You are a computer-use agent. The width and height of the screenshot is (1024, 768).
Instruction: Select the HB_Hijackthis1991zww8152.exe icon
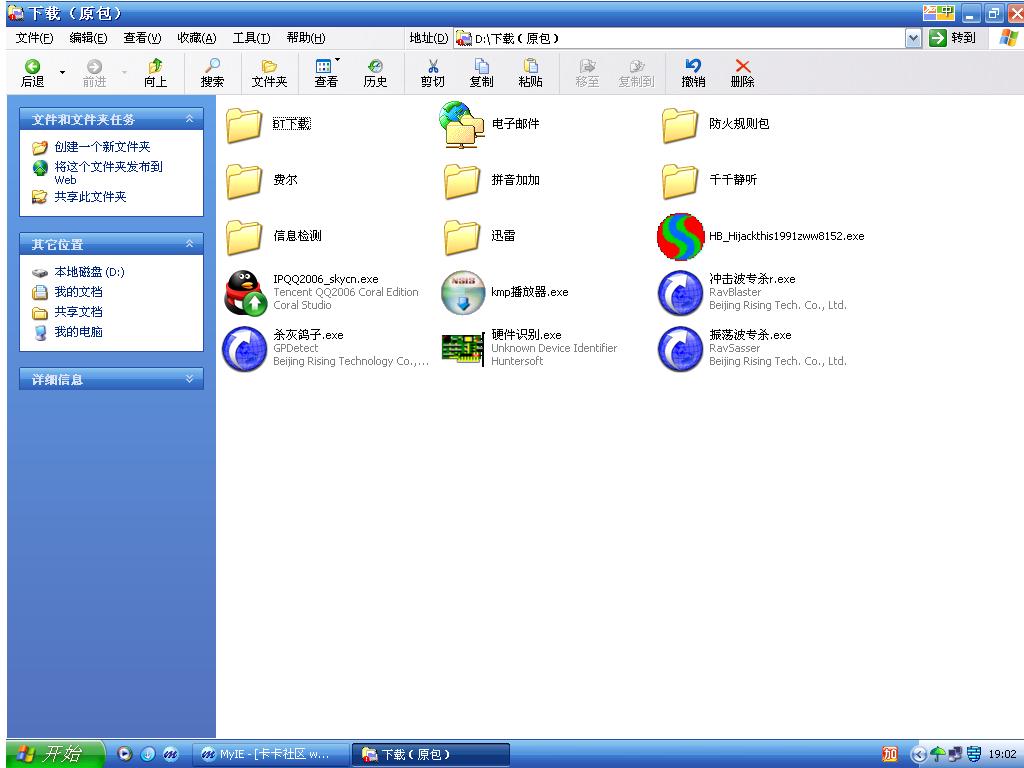coord(680,237)
